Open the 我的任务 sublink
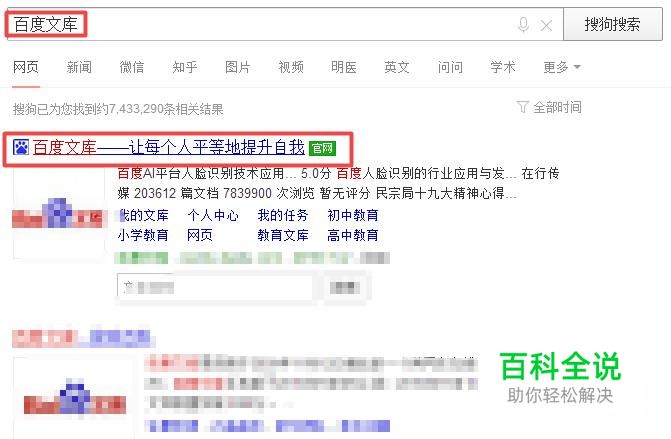The height and width of the screenshot is (439, 671). click(x=283, y=215)
